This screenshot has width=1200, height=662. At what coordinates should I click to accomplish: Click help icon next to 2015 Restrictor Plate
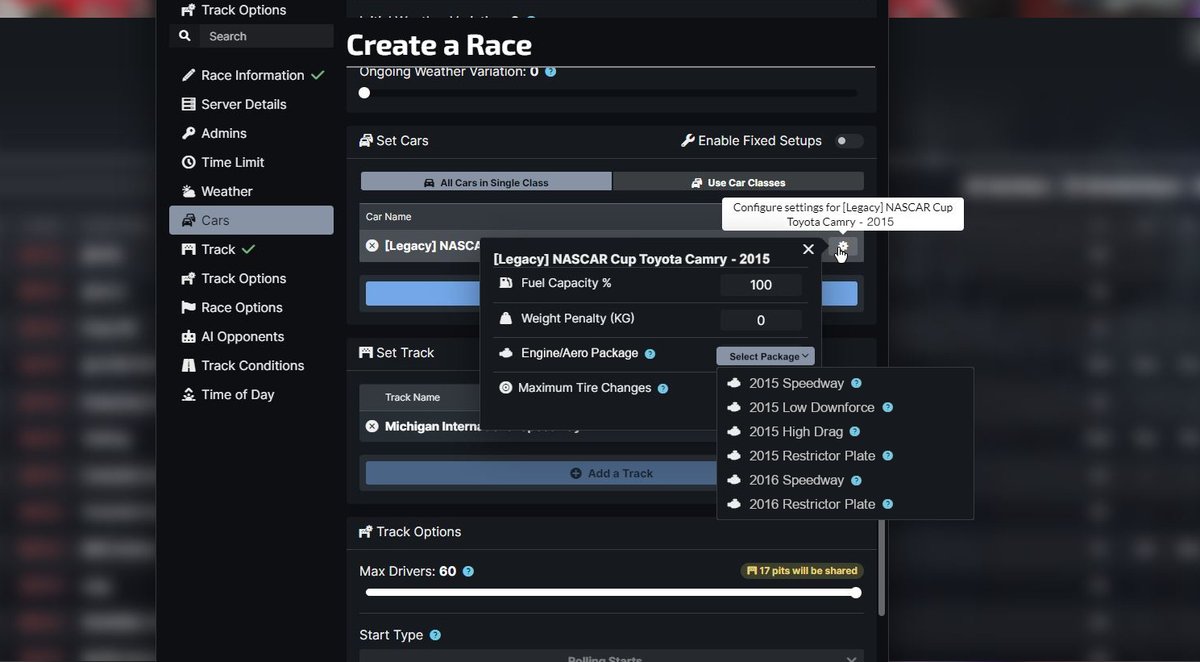pyautogui.click(x=887, y=455)
